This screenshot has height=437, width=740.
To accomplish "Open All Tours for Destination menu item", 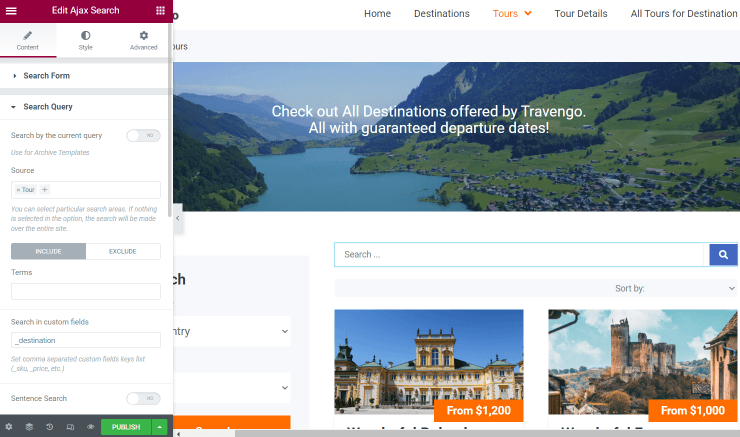I will tap(684, 14).
